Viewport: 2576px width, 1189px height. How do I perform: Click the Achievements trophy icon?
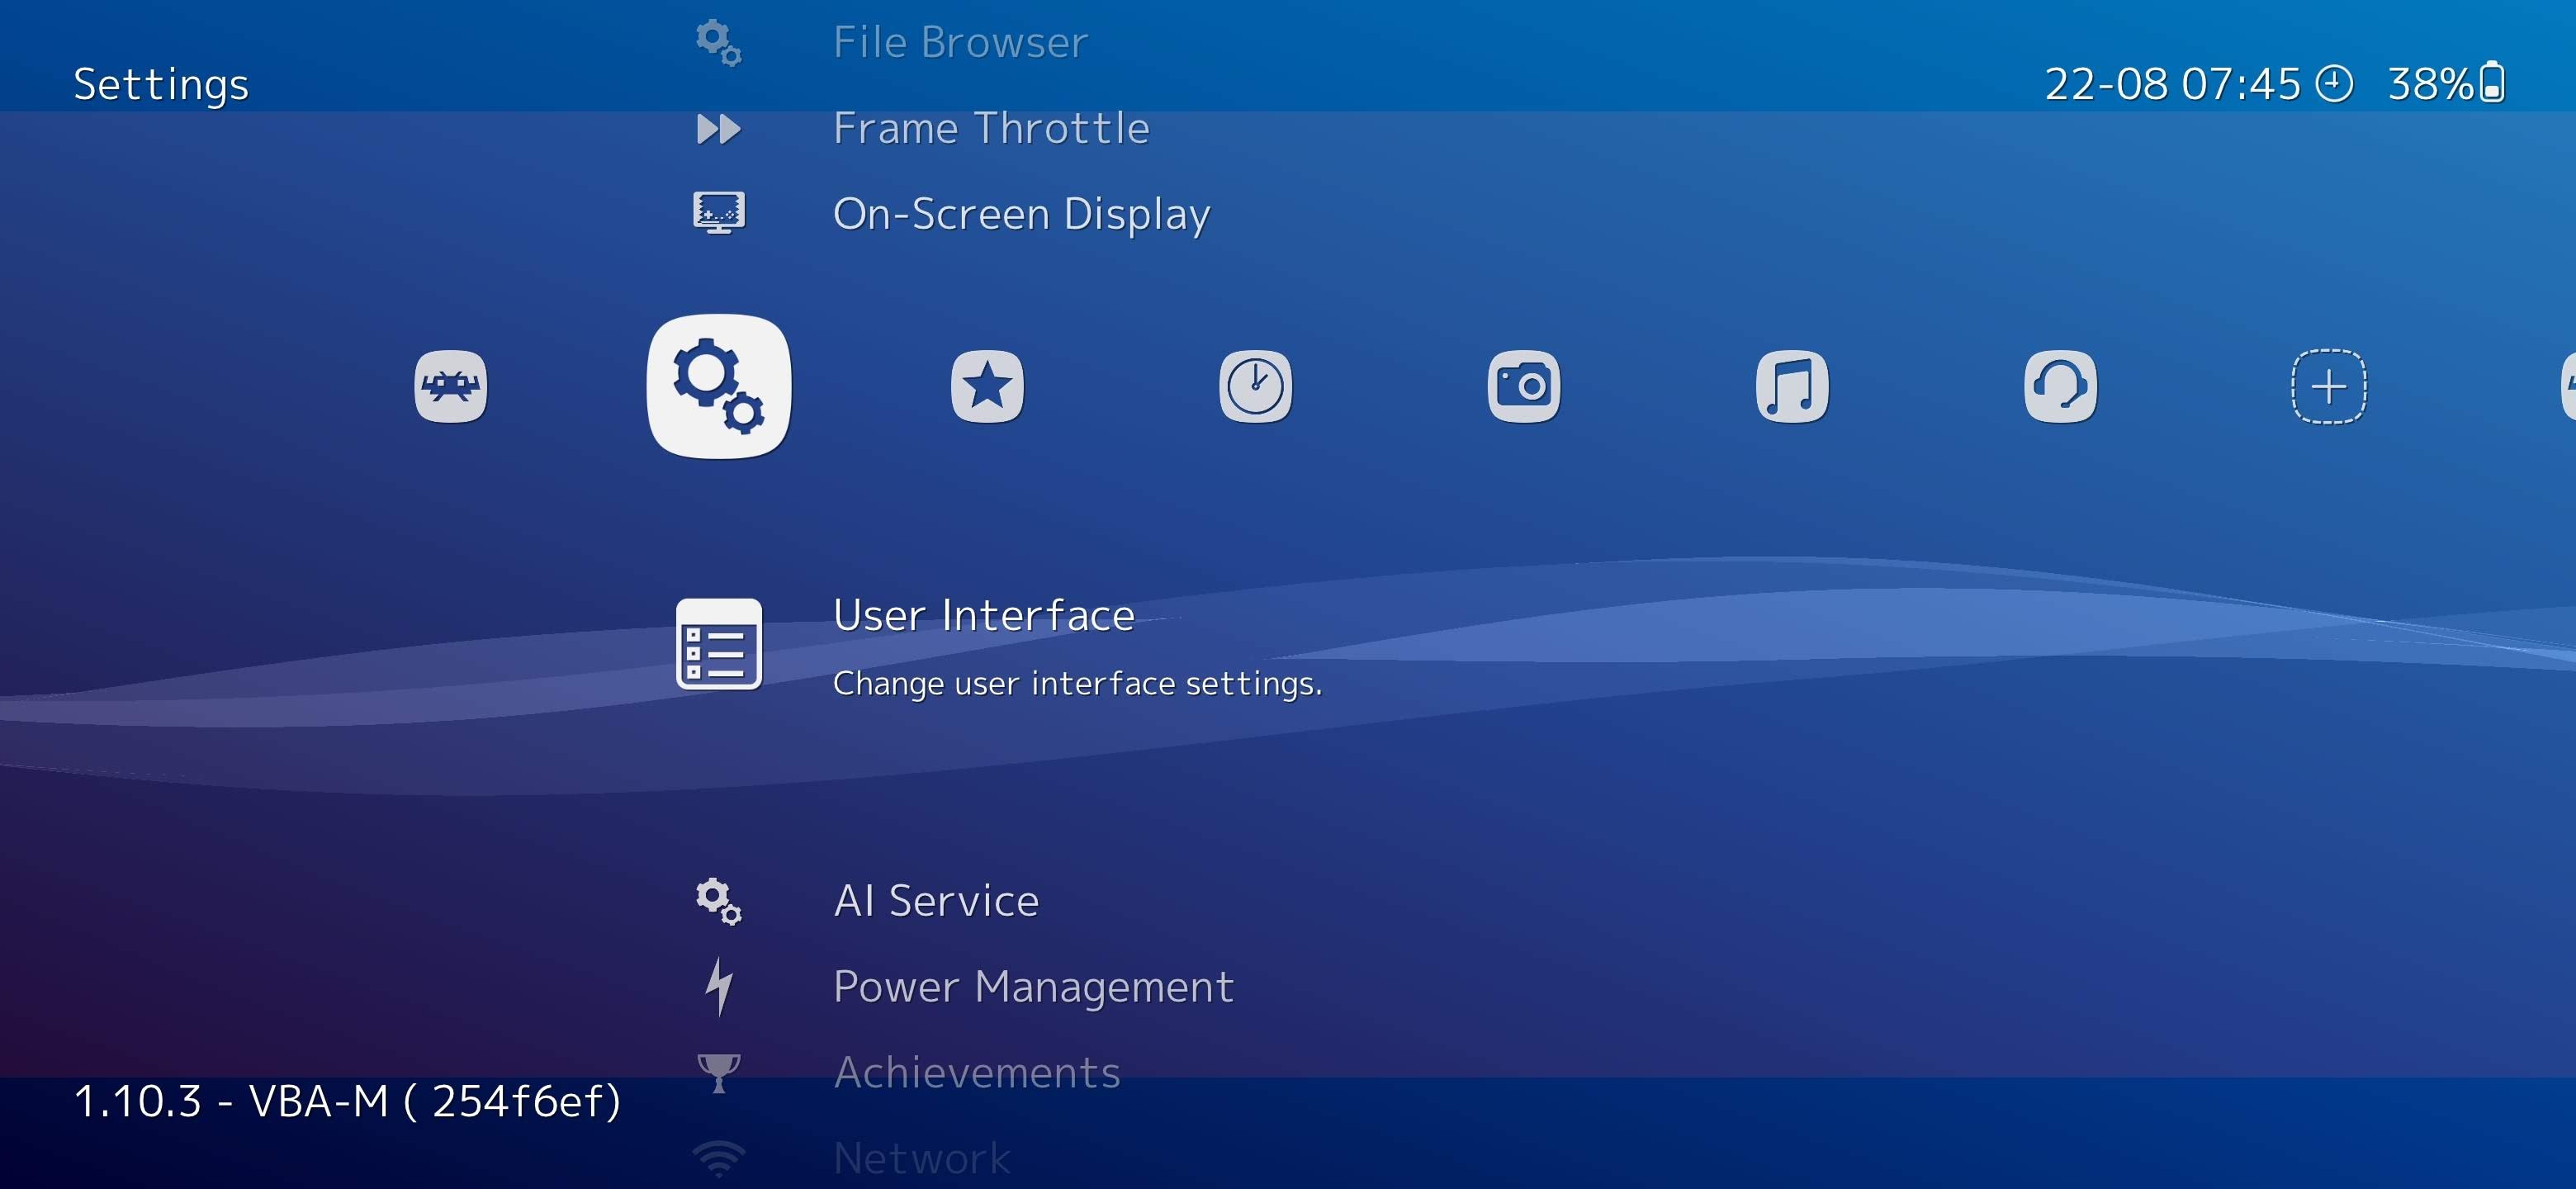click(718, 1072)
